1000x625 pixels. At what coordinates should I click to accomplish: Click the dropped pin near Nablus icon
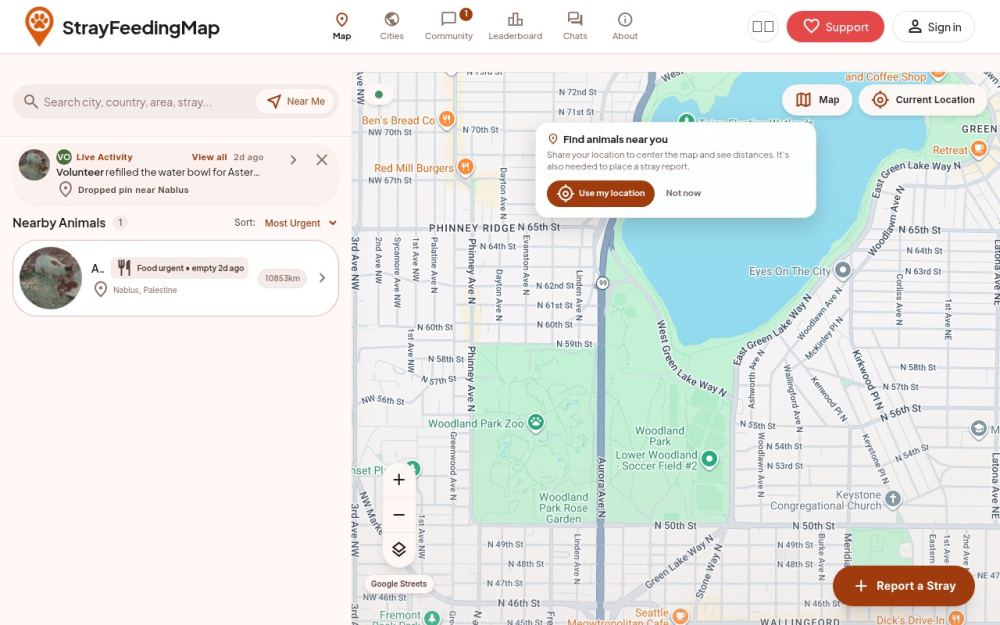point(65,189)
